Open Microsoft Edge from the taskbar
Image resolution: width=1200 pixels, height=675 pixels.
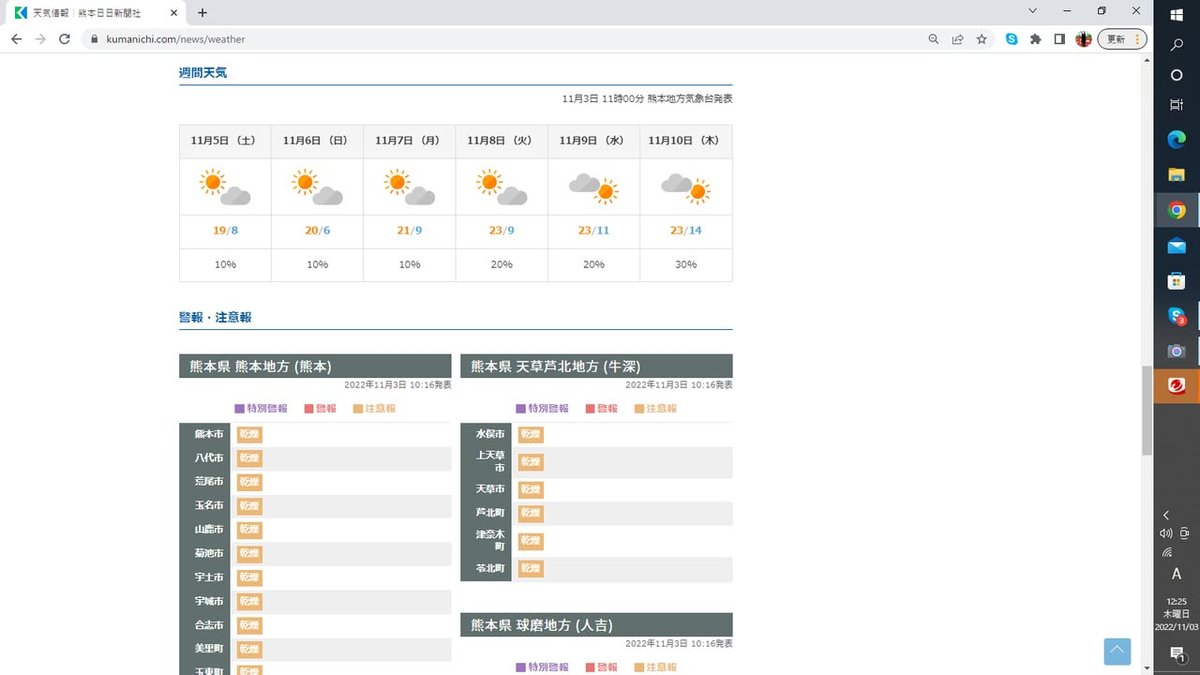tap(1176, 140)
